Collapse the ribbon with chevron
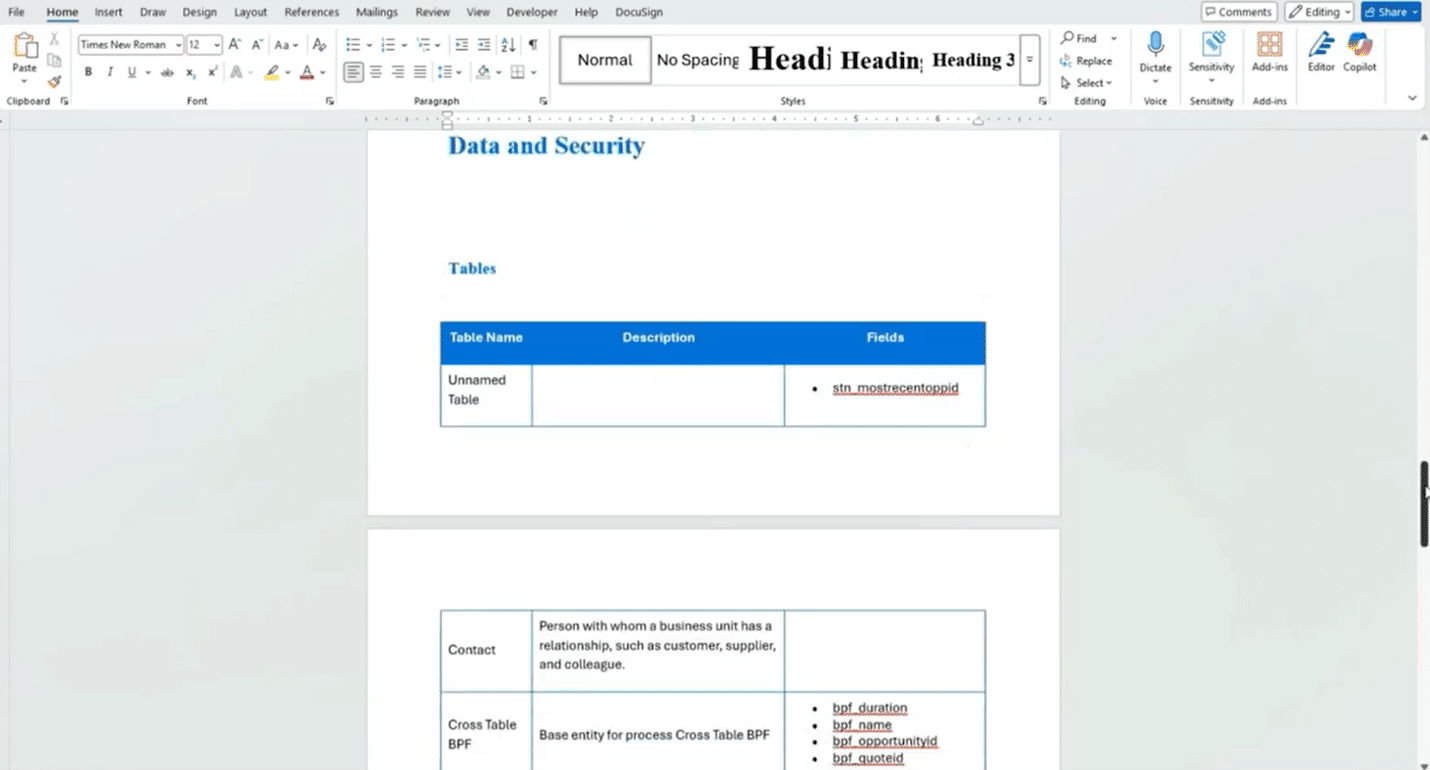Viewport: 1430px width, 770px height. 1412,98
